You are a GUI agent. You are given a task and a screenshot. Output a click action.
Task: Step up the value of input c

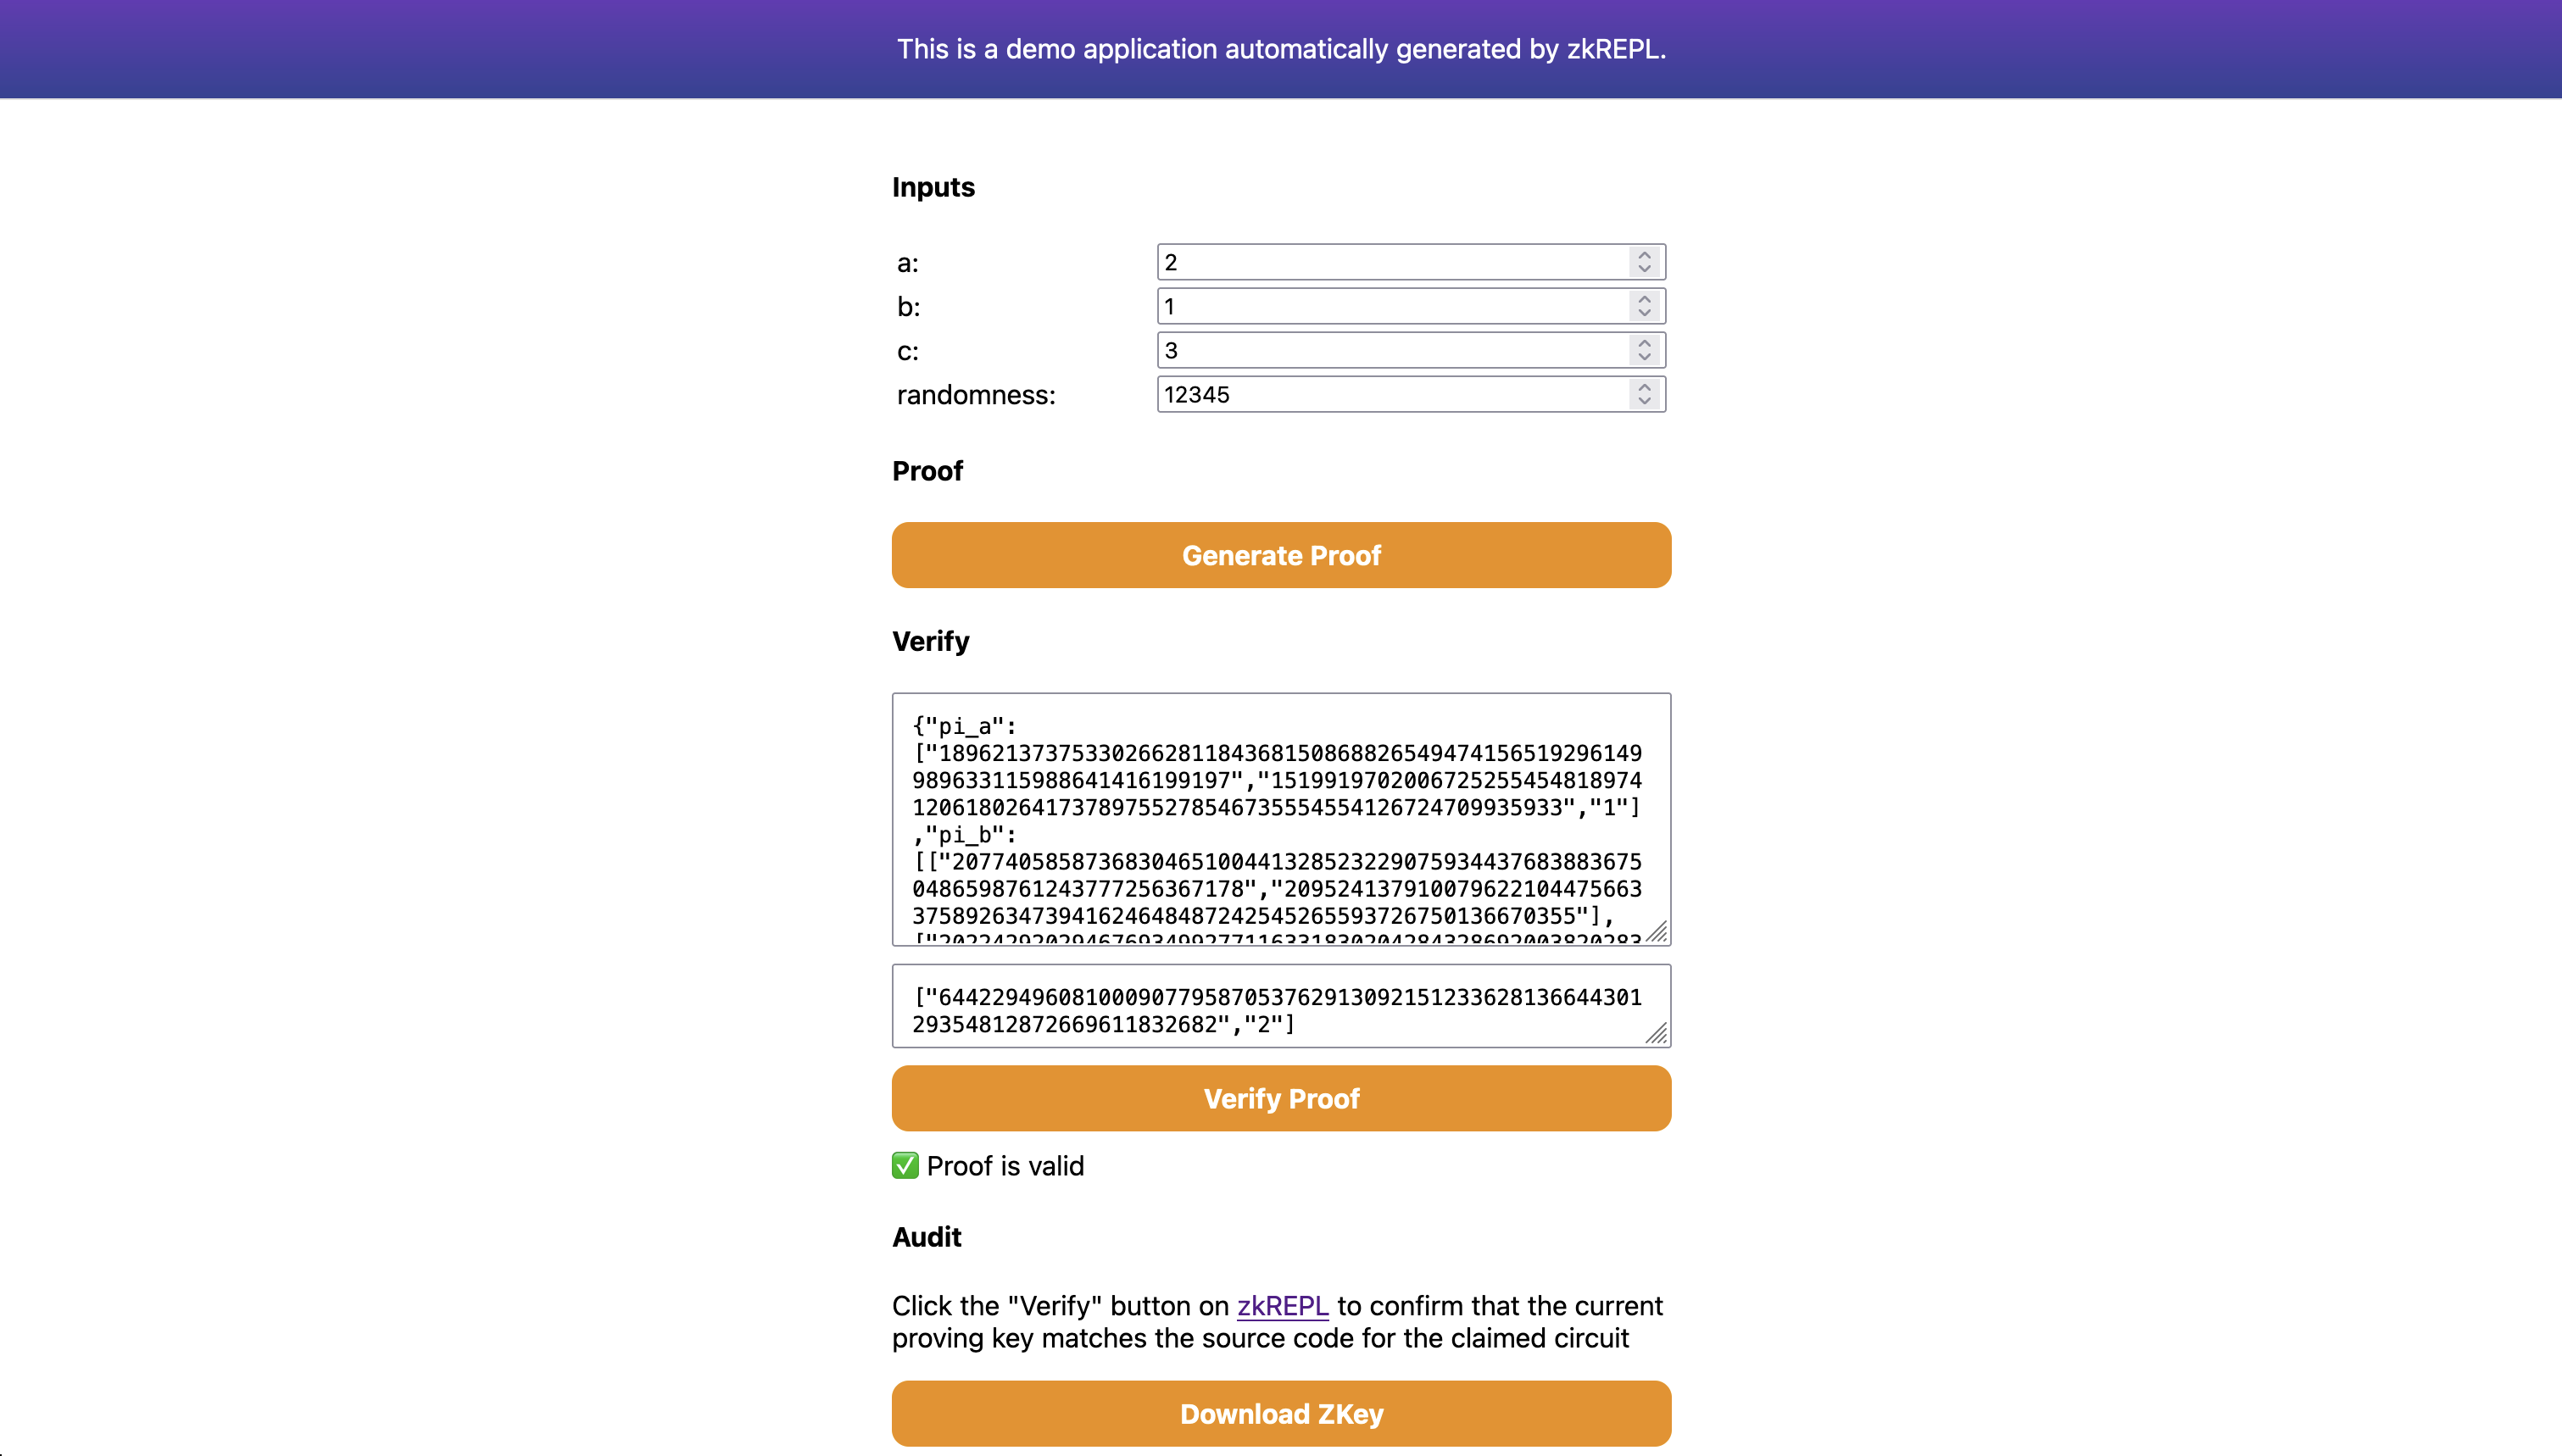coord(1644,342)
